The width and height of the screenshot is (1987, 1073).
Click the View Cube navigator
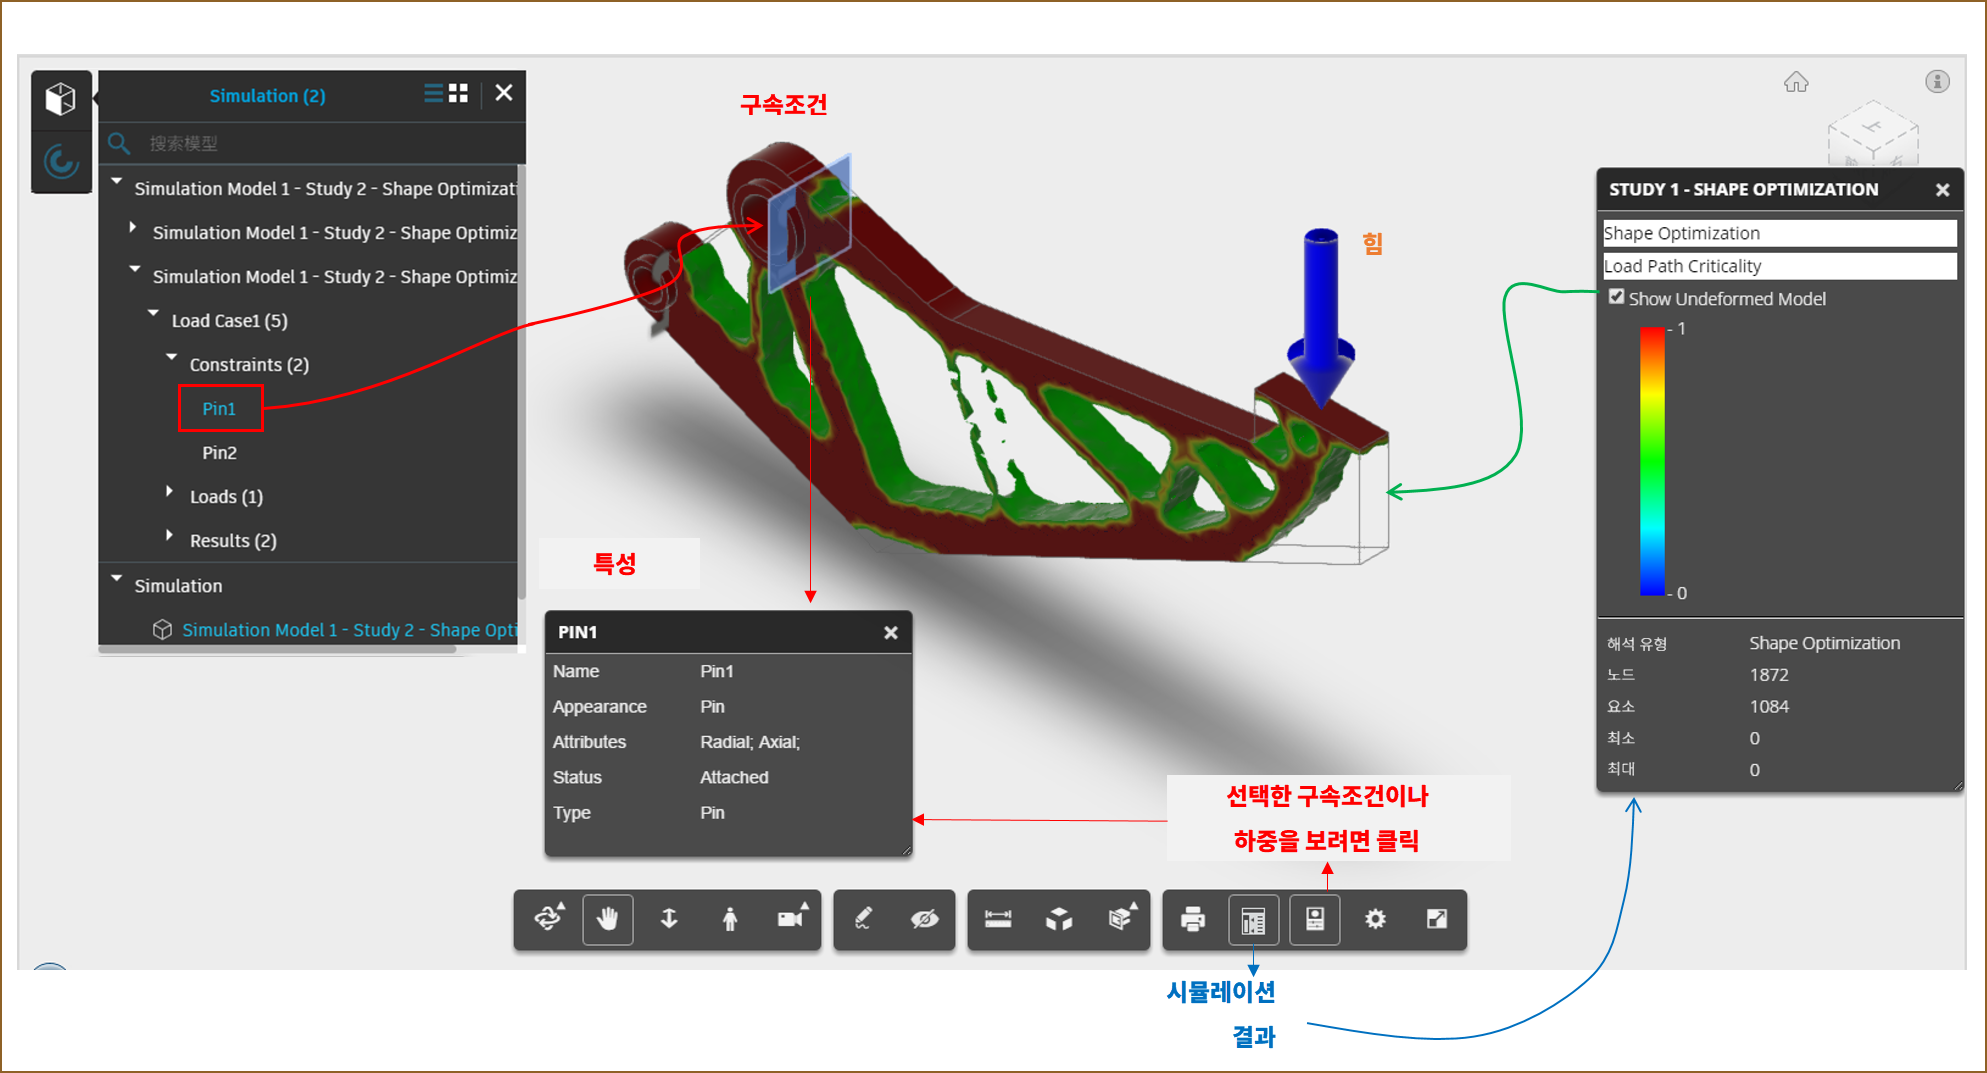(1872, 132)
